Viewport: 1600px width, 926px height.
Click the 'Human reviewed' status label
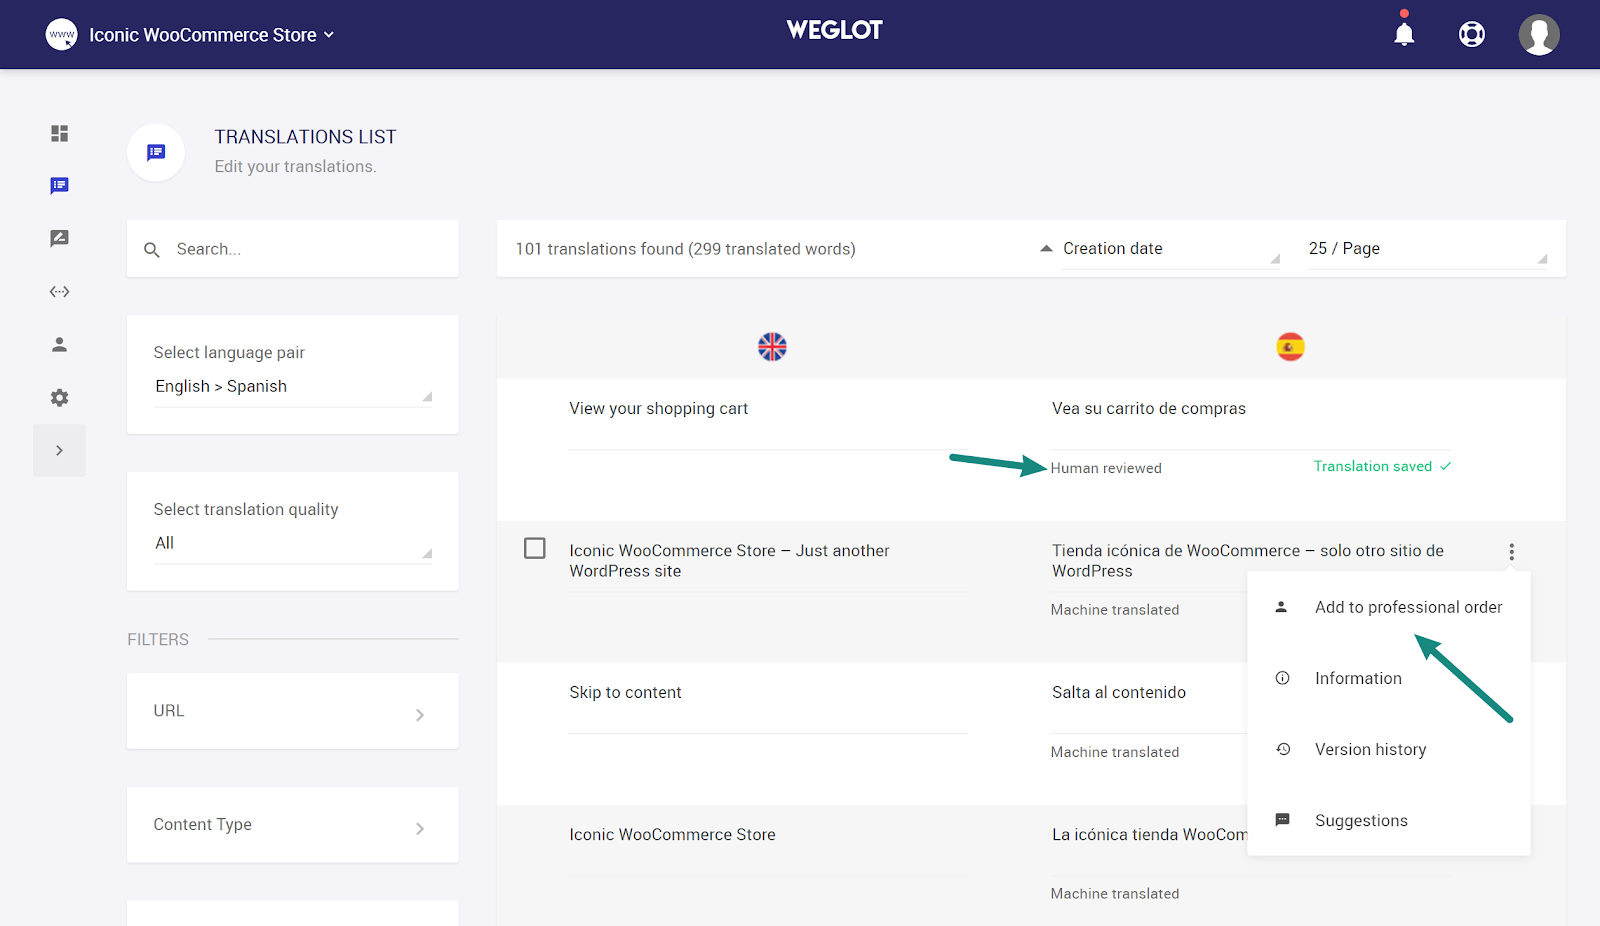(x=1106, y=468)
